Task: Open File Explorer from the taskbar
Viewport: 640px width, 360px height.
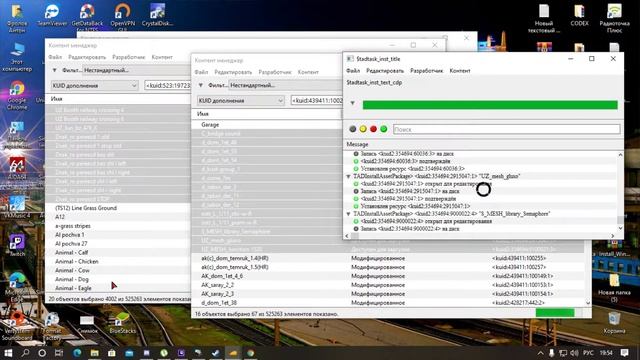Action: [x=94, y=353]
